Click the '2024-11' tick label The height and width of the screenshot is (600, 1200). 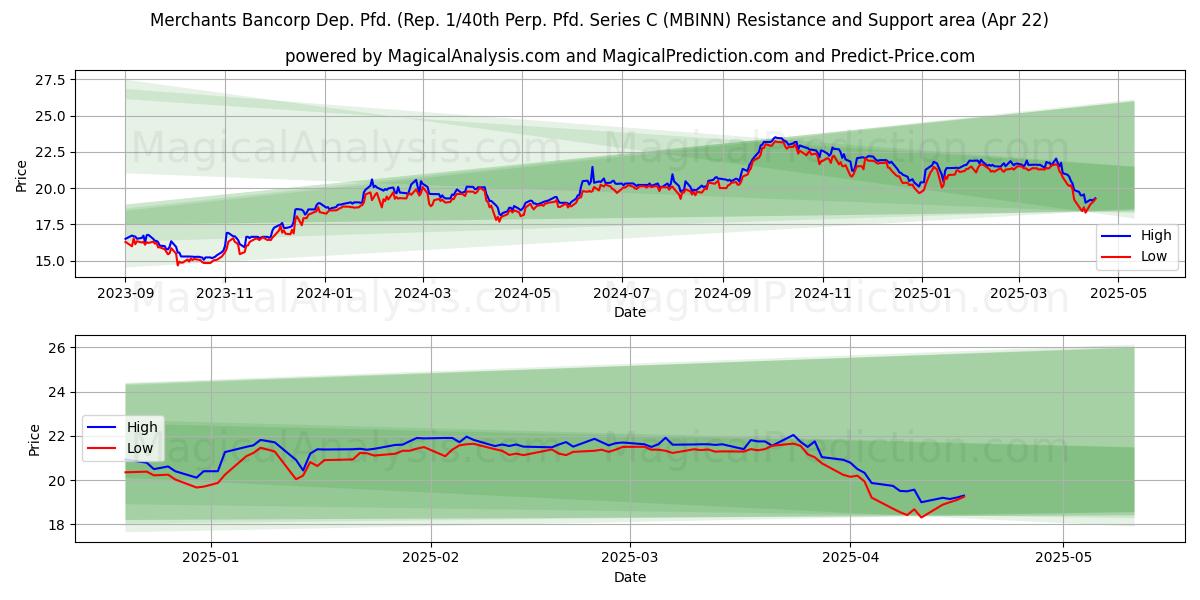[x=823, y=294]
